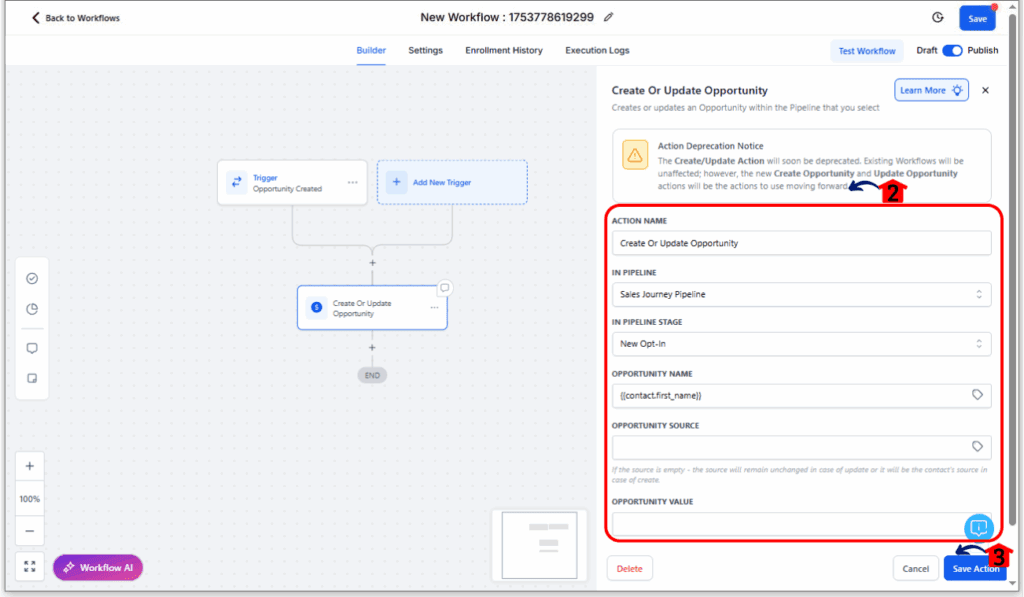Click the Workflow AI button
1024x597 pixels.
tap(98, 567)
